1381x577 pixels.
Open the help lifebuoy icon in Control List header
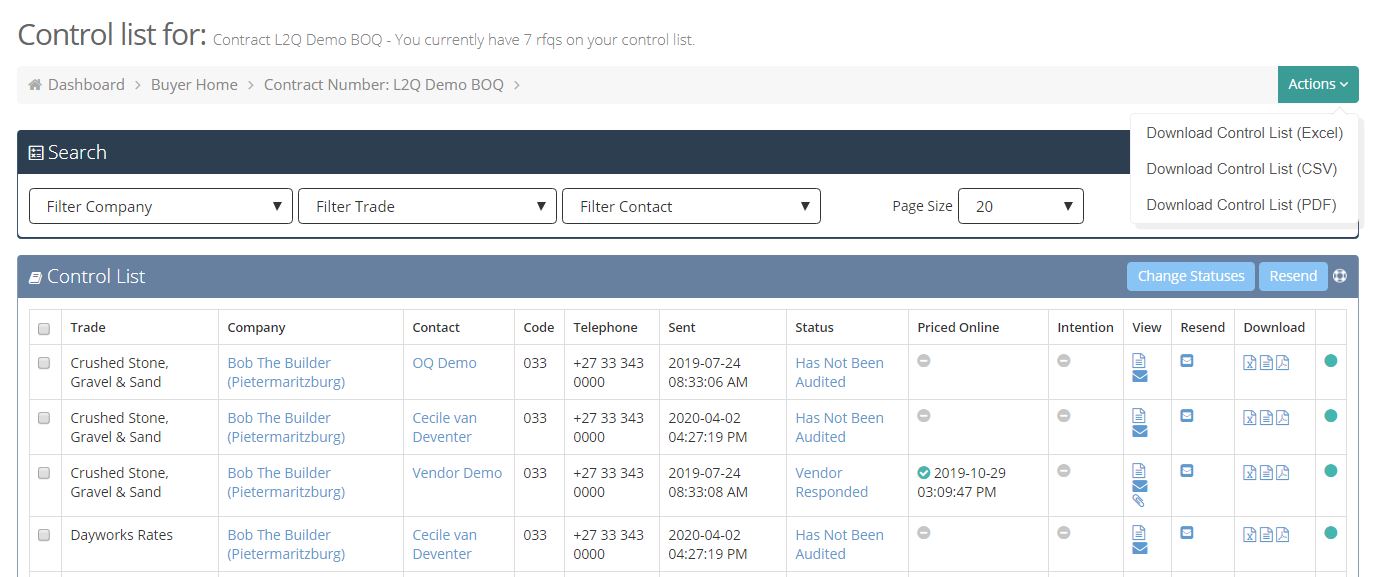coord(1340,276)
